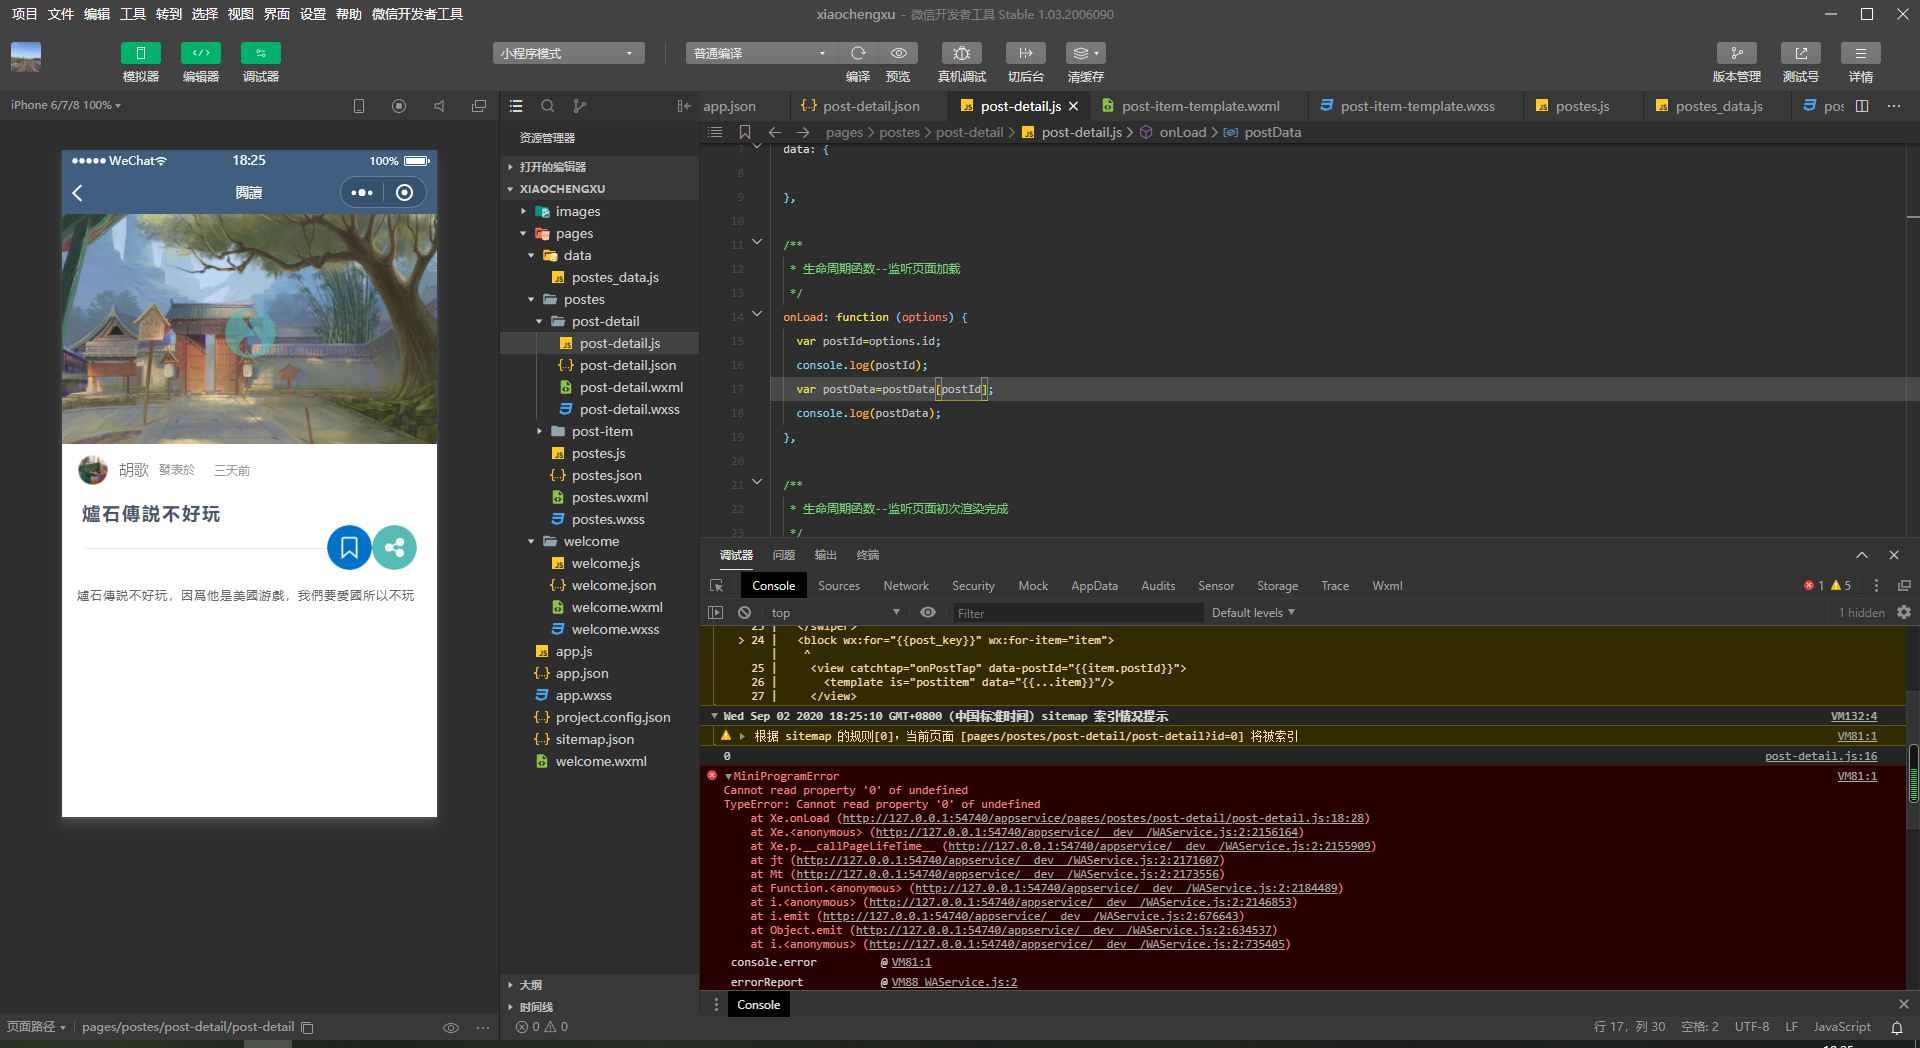Viewport: 1920px width, 1048px height.
Task: Expand the 大纲 outline section
Action: [x=531, y=985]
